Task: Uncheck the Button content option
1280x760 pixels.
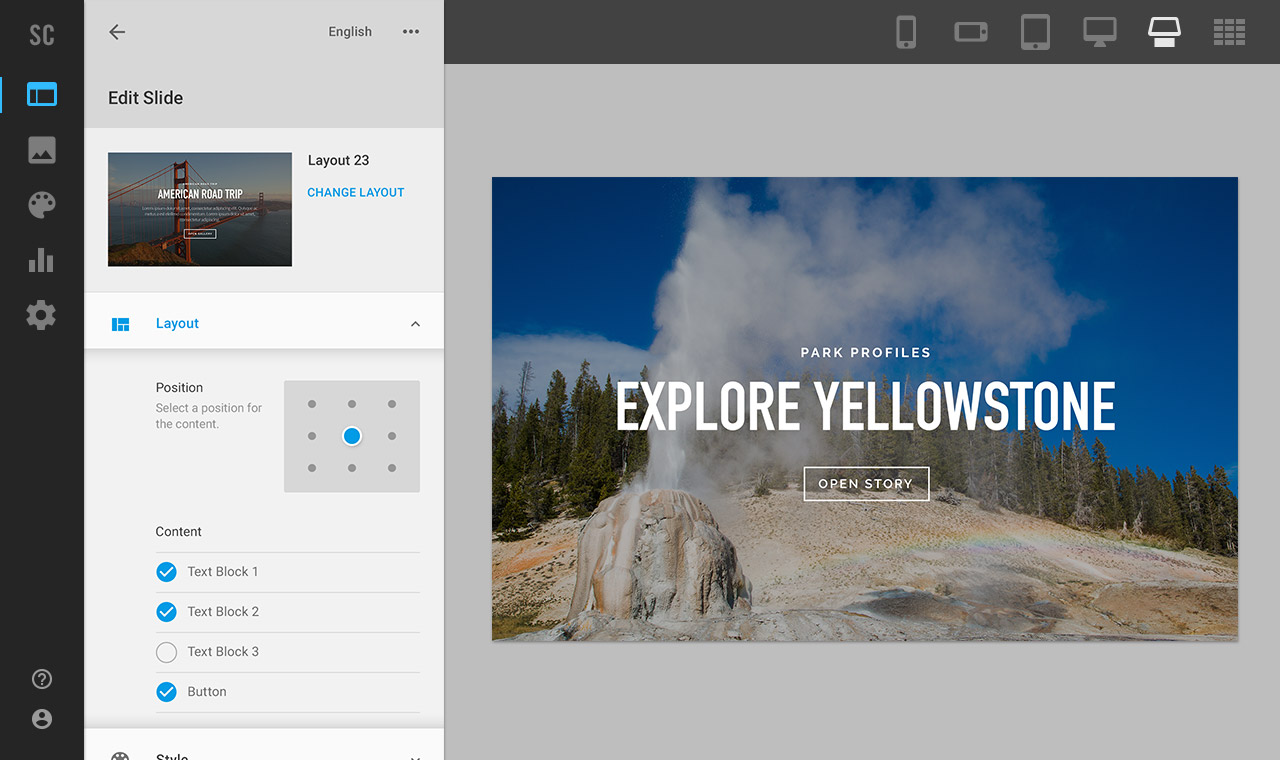Action: (x=166, y=692)
